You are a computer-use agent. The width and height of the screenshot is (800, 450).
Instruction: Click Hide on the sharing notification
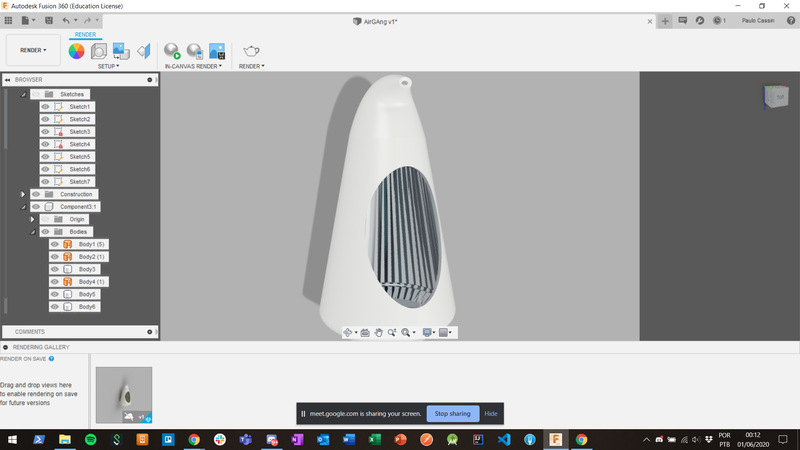coord(490,413)
